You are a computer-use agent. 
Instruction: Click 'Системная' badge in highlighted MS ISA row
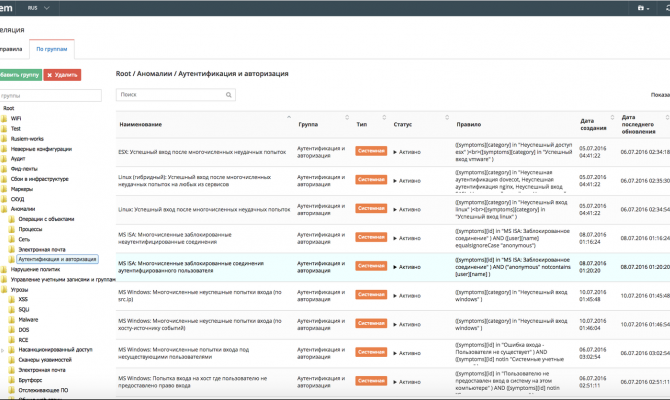pyautogui.click(x=371, y=266)
